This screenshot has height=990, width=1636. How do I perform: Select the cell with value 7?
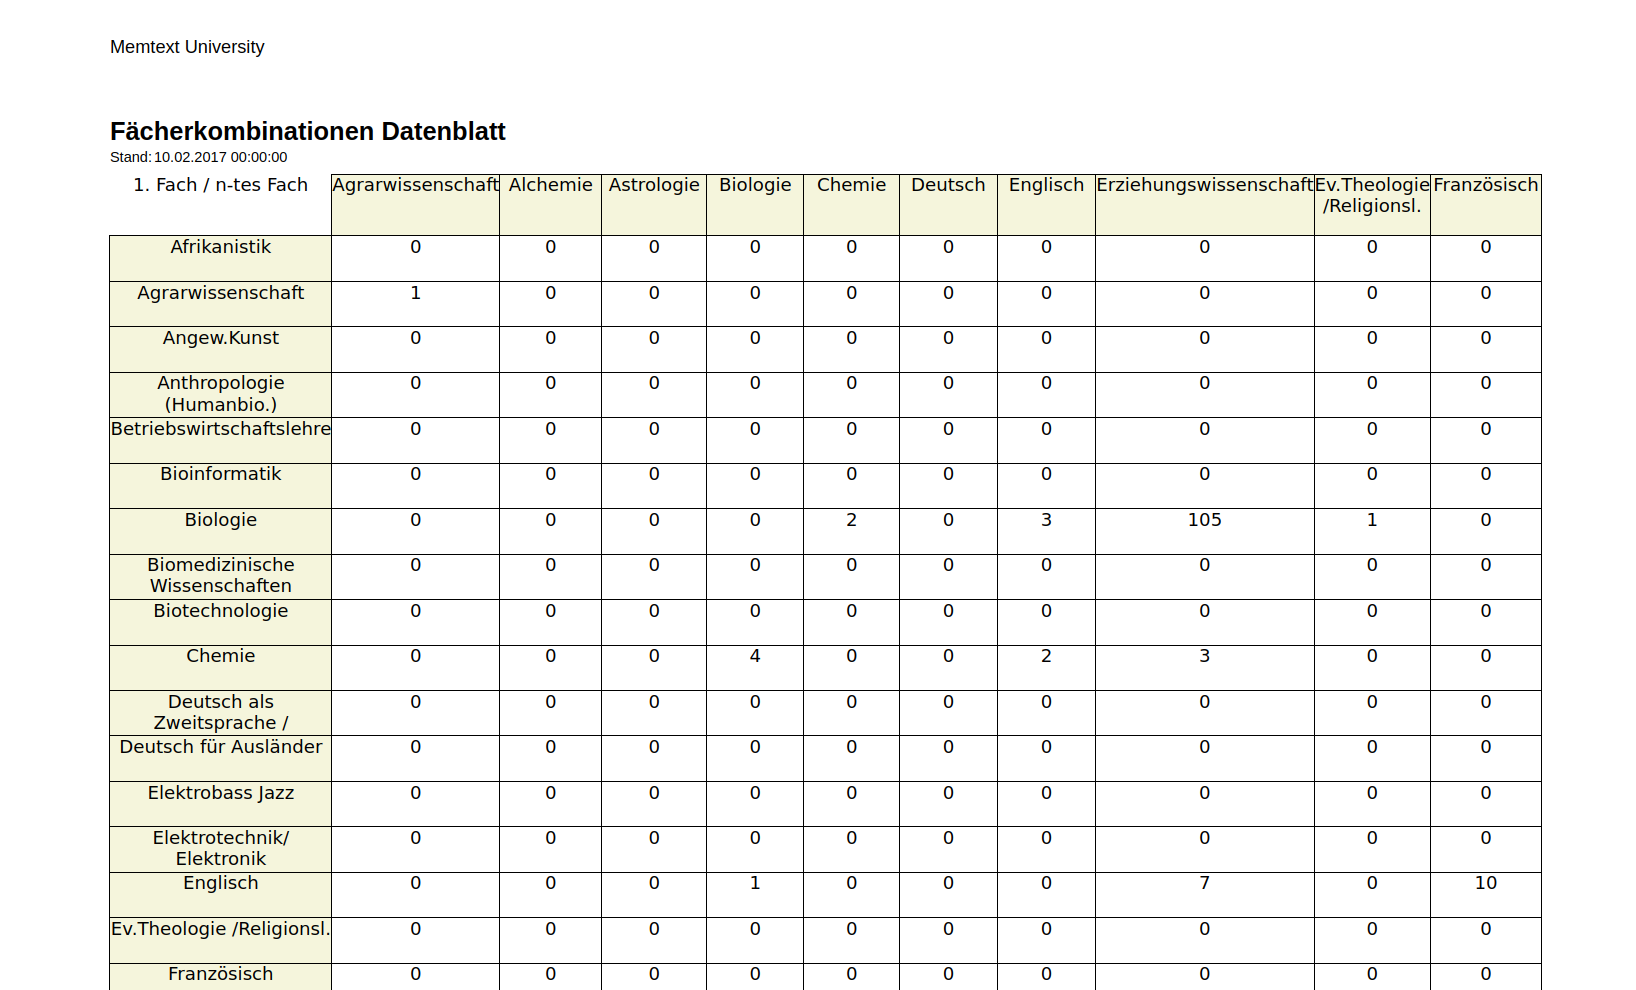click(1204, 883)
